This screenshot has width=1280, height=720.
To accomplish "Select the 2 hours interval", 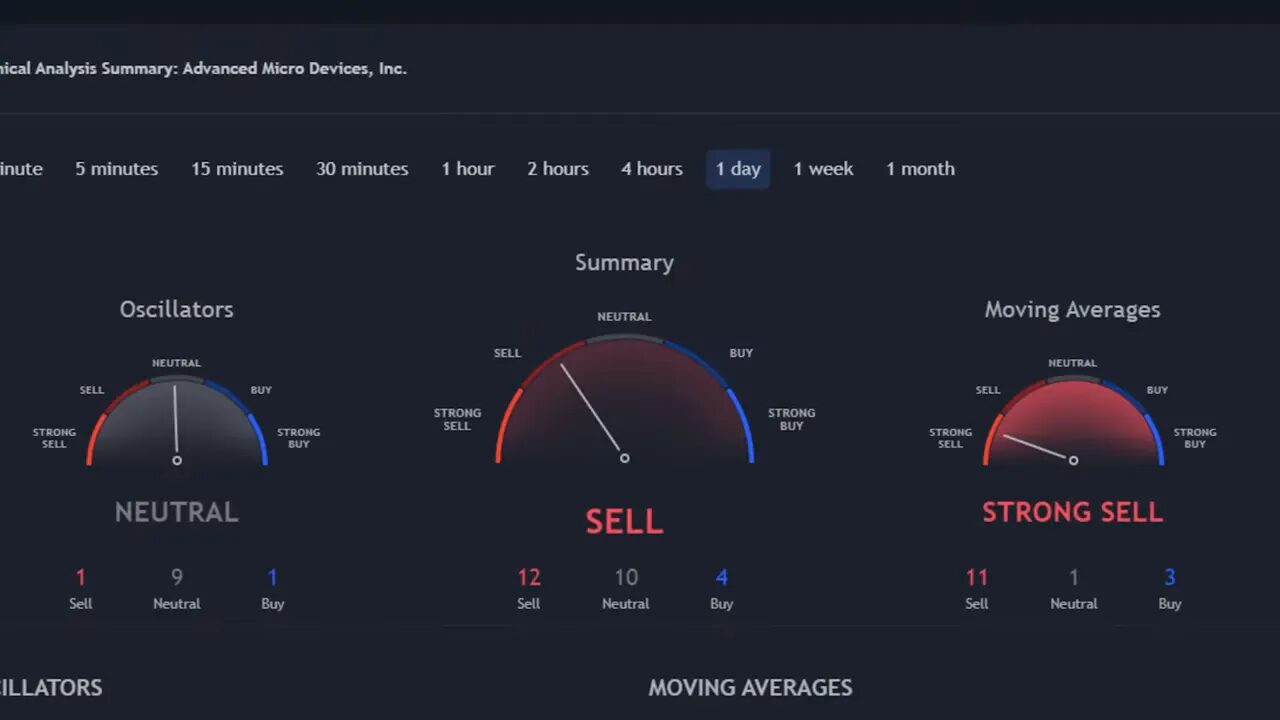I will point(557,169).
